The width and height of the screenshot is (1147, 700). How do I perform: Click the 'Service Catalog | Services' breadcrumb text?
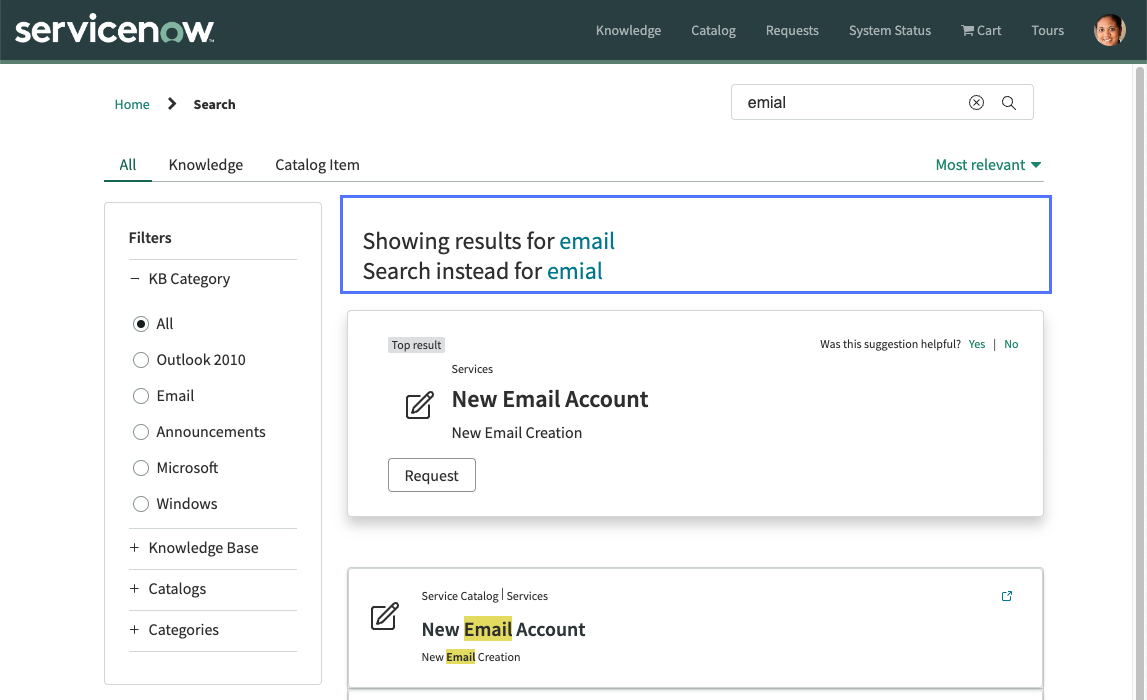pos(484,596)
